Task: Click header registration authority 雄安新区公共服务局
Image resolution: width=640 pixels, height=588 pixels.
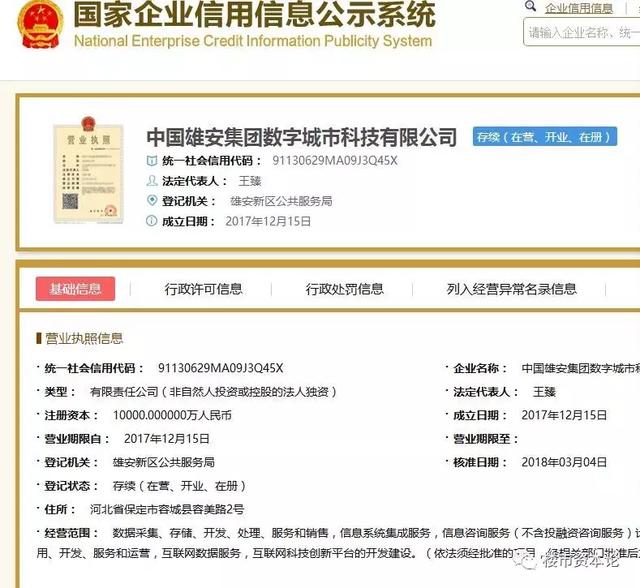Action: [281, 201]
